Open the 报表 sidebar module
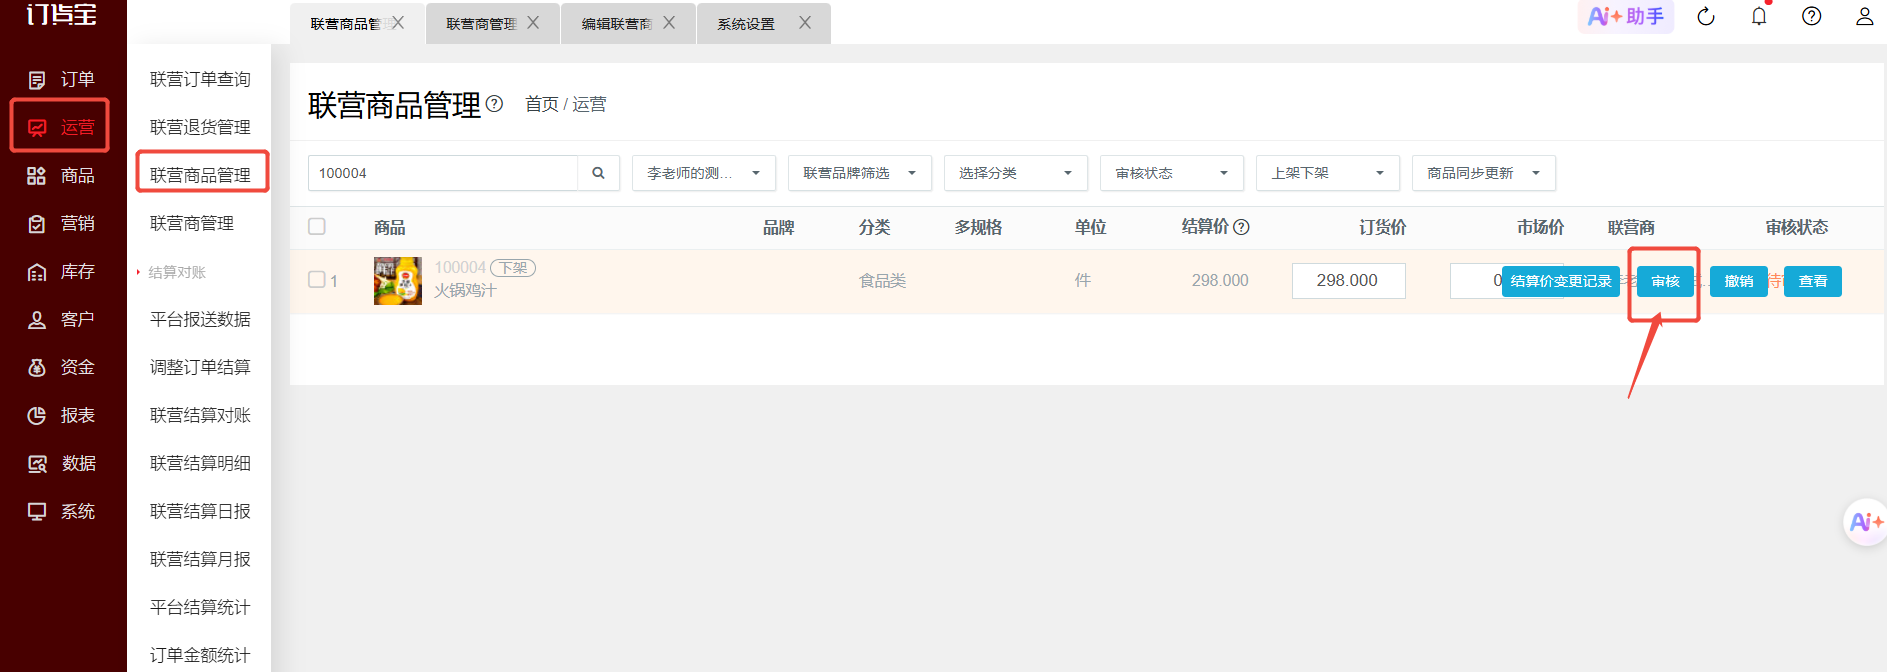Image resolution: width=1887 pixels, height=672 pixels. point(62,415)
